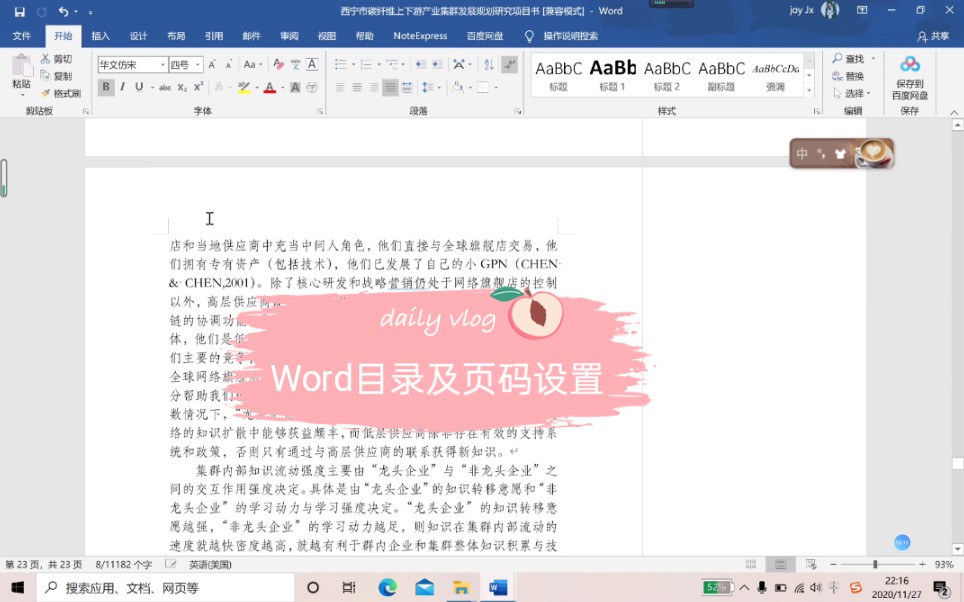The height and width of the screenshot is (602, 964).
Task: Apply bold formatting
Action: click(x=105, y=85)
